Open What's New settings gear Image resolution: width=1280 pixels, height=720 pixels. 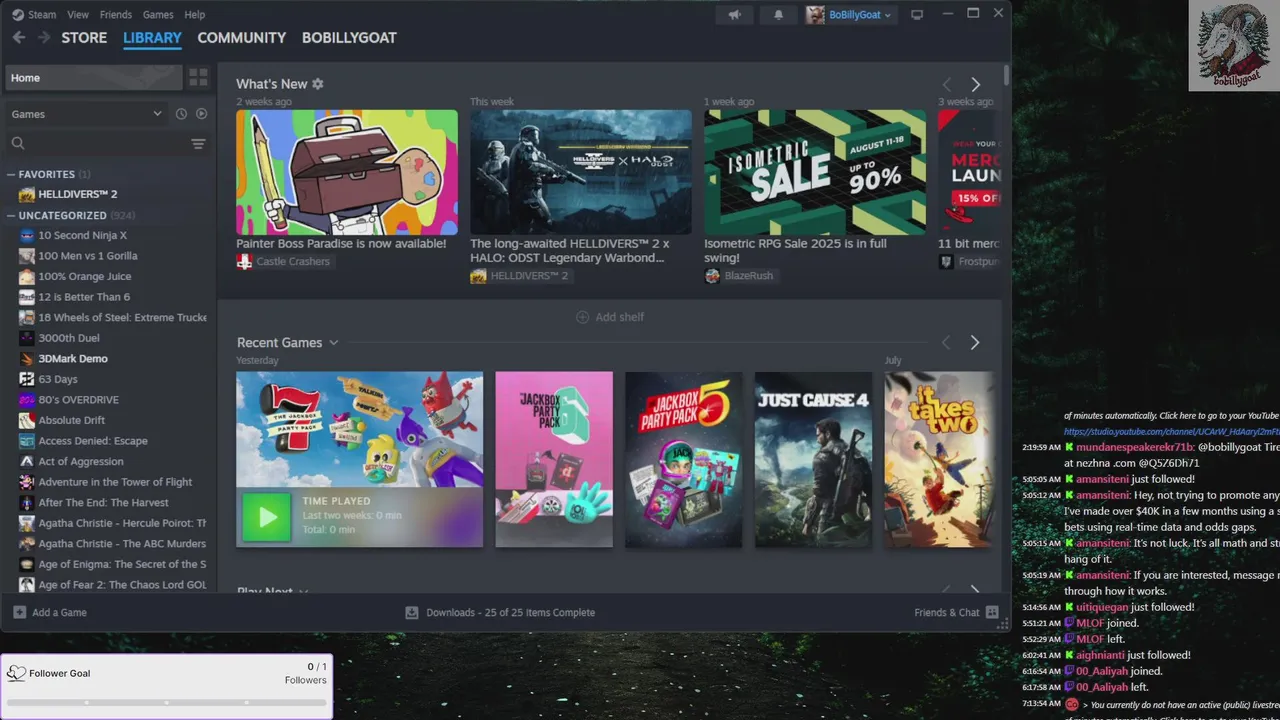pyautogui.click(x=318, y=84)
